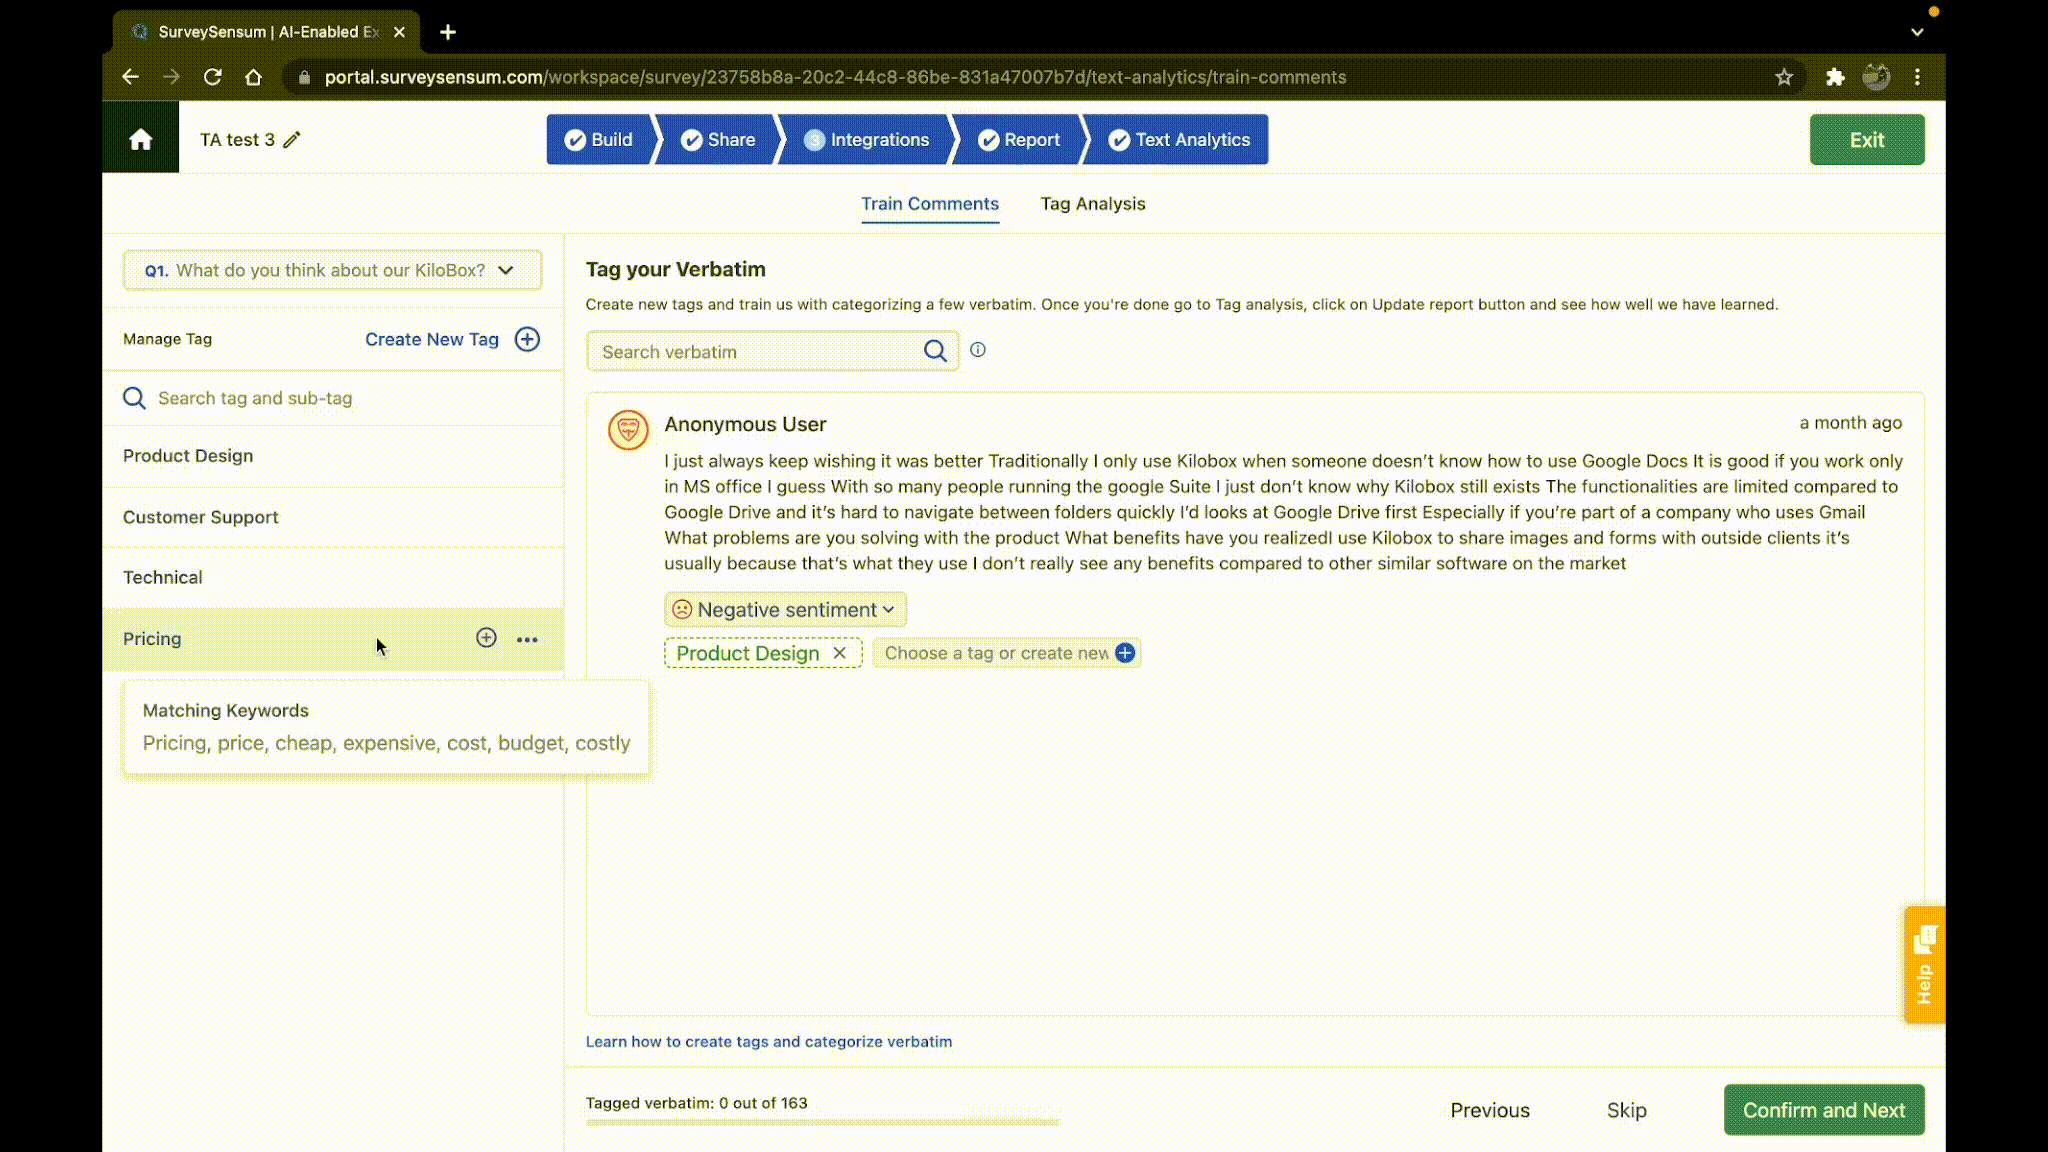Remove the Product Design tag
The width and height of the screenshot is (2048, 1152).
(x=840, y=651)
